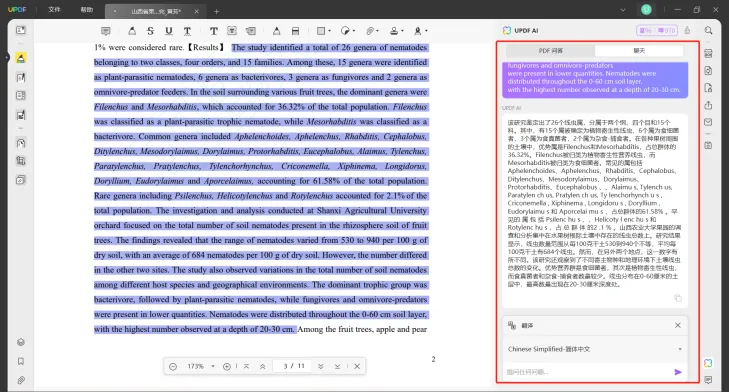Viewport: 729px width, 392px height.
Task: Expand the stamp tool dropdown arrow
Action: (x=402, y=31)
